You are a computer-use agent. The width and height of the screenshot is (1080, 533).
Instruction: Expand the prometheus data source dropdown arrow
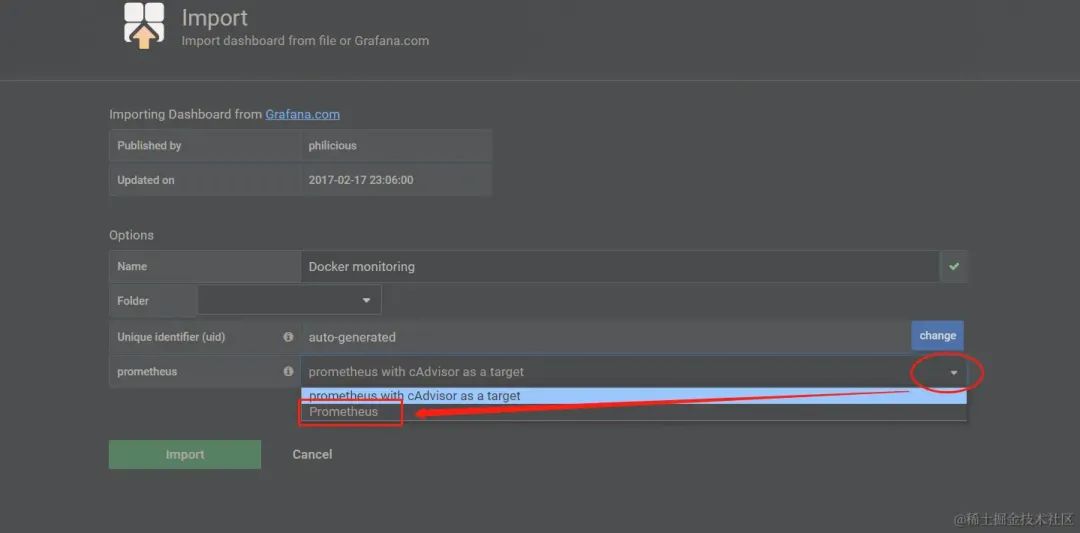click(x=954, y=373)
